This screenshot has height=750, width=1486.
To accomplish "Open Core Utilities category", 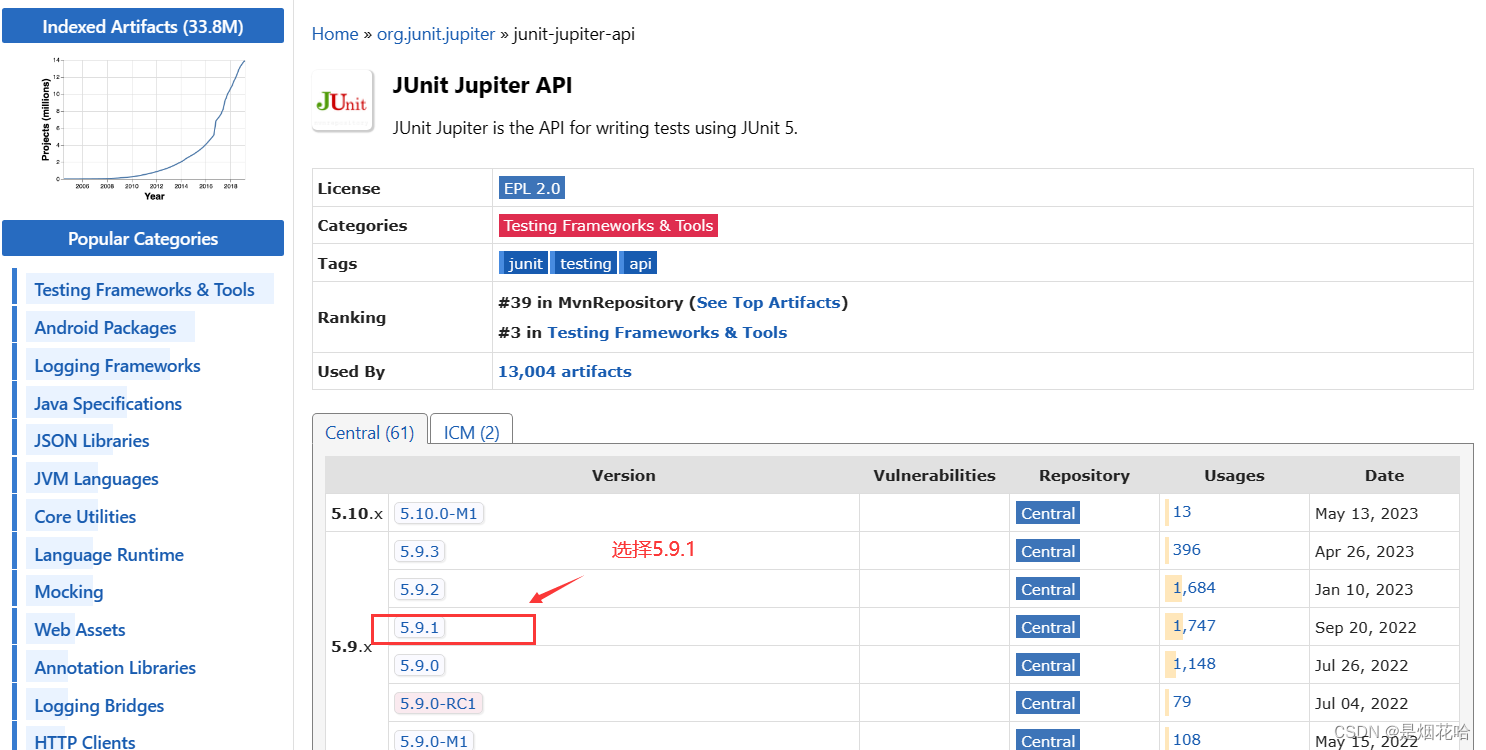I will click(x=85, y=517).
